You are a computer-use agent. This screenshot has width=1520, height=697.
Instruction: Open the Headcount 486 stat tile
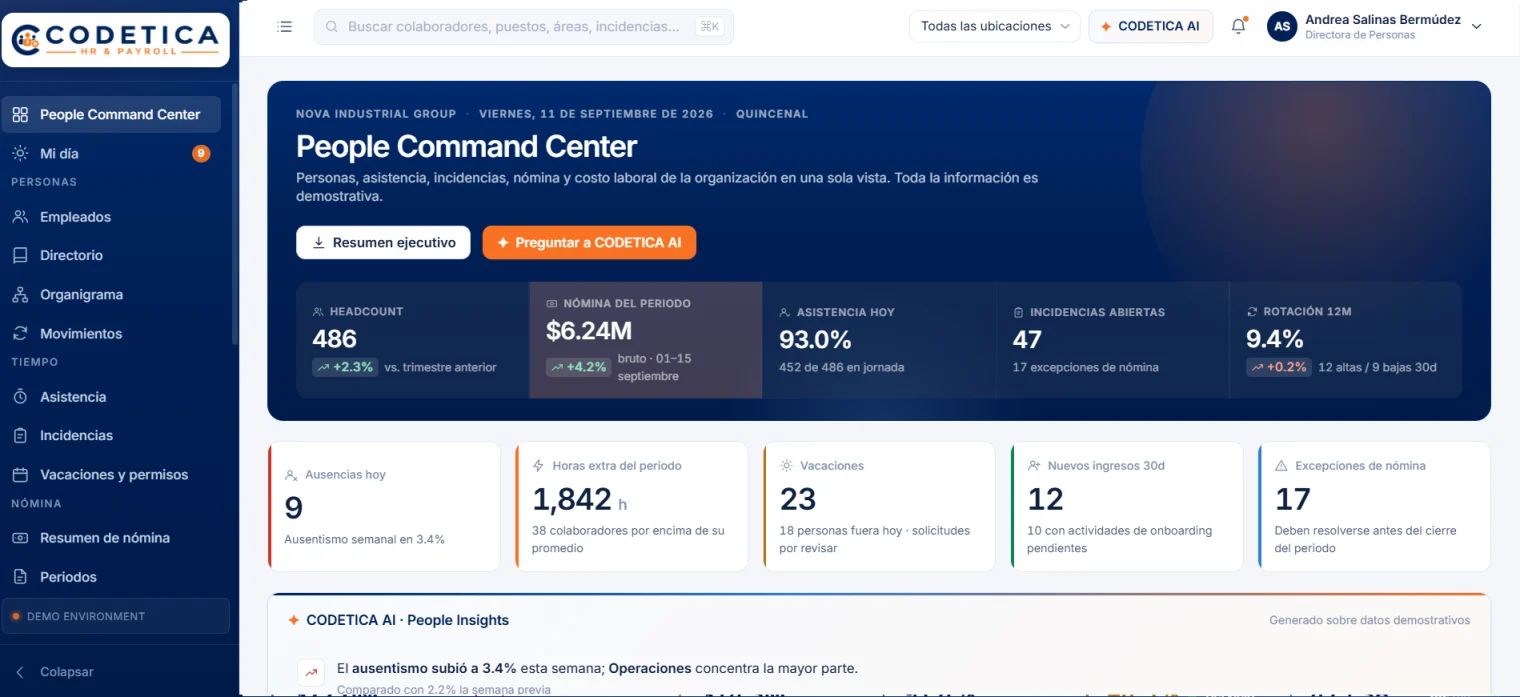412,340
